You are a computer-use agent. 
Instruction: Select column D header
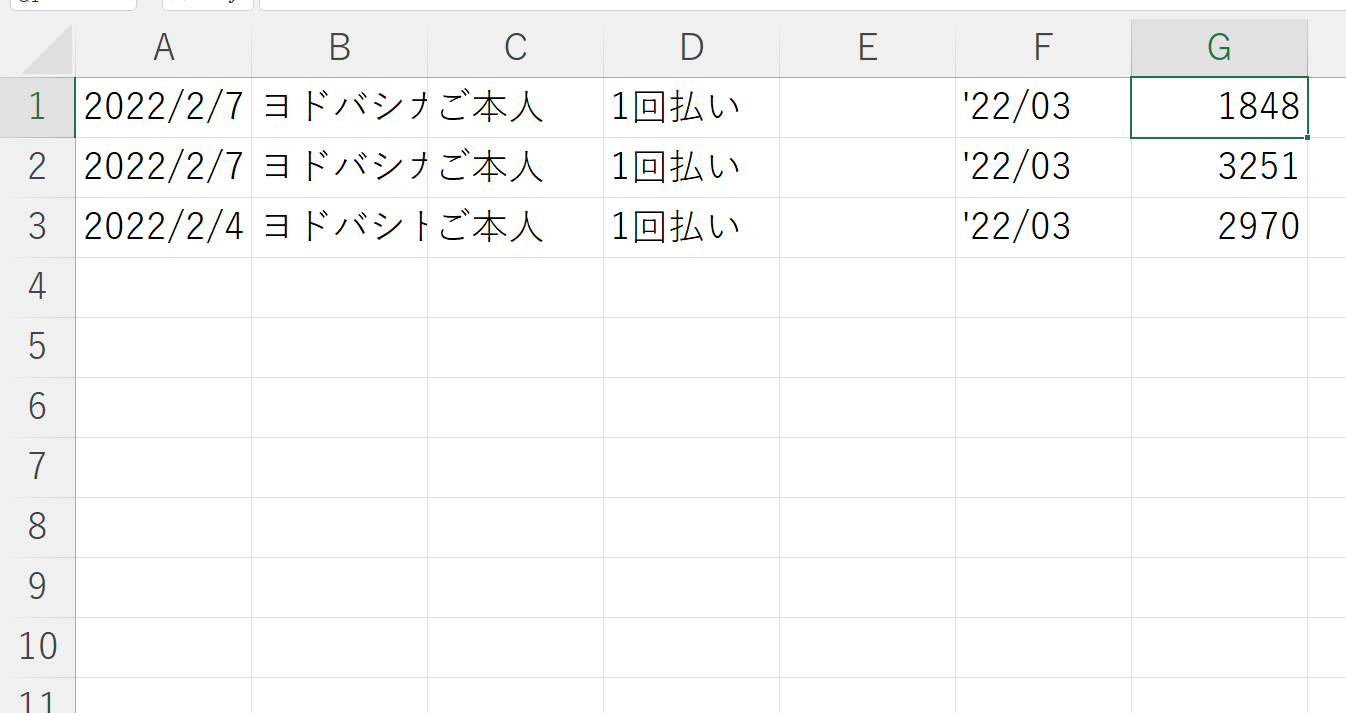click(691, 47)
